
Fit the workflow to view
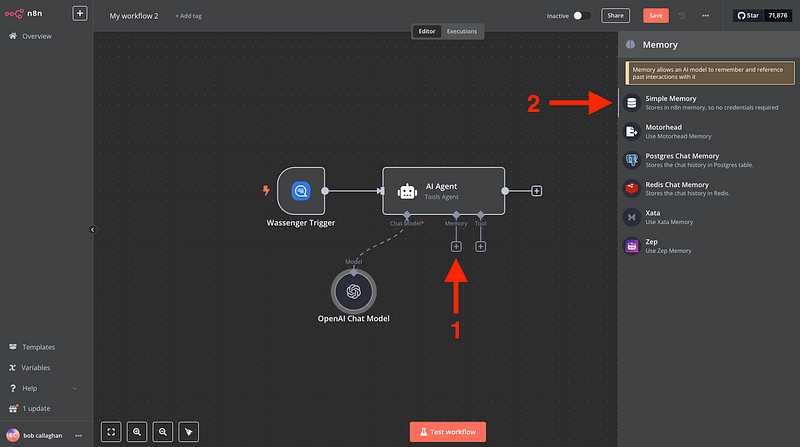click(x=111, y=432)
